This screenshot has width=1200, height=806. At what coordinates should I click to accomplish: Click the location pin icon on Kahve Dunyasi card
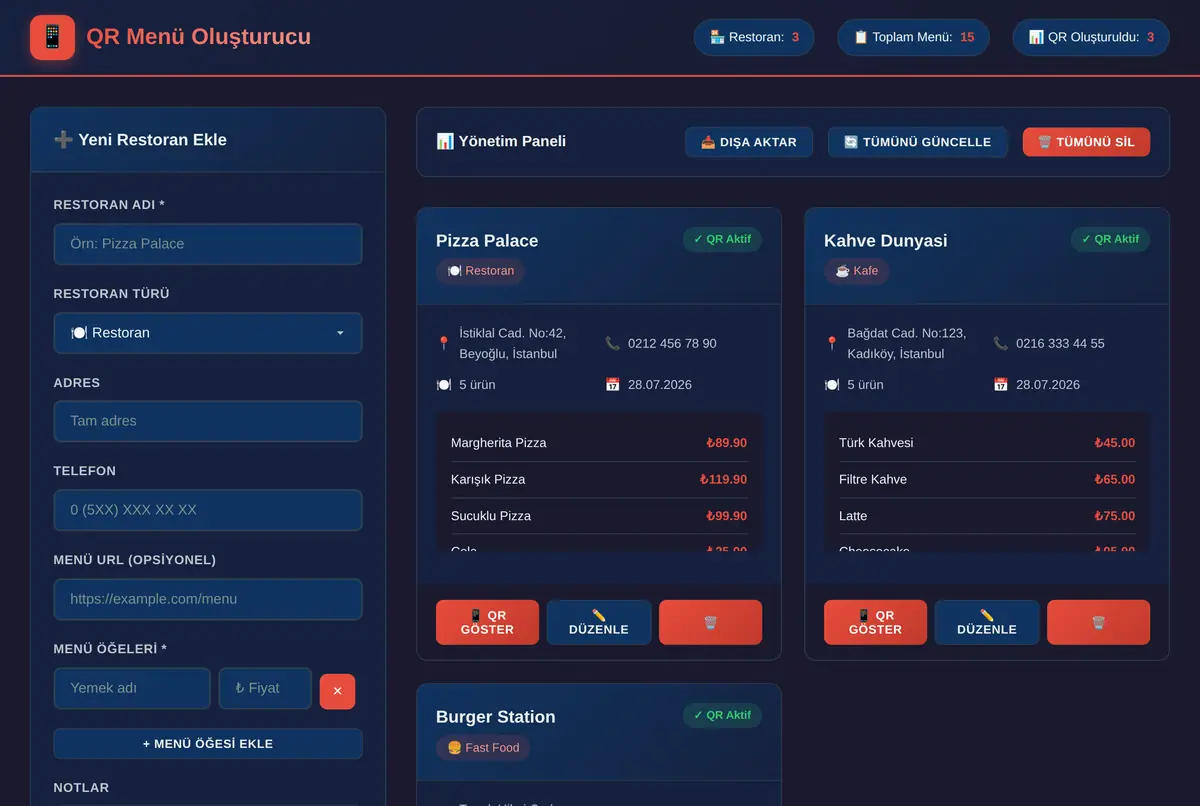[832, 343]
